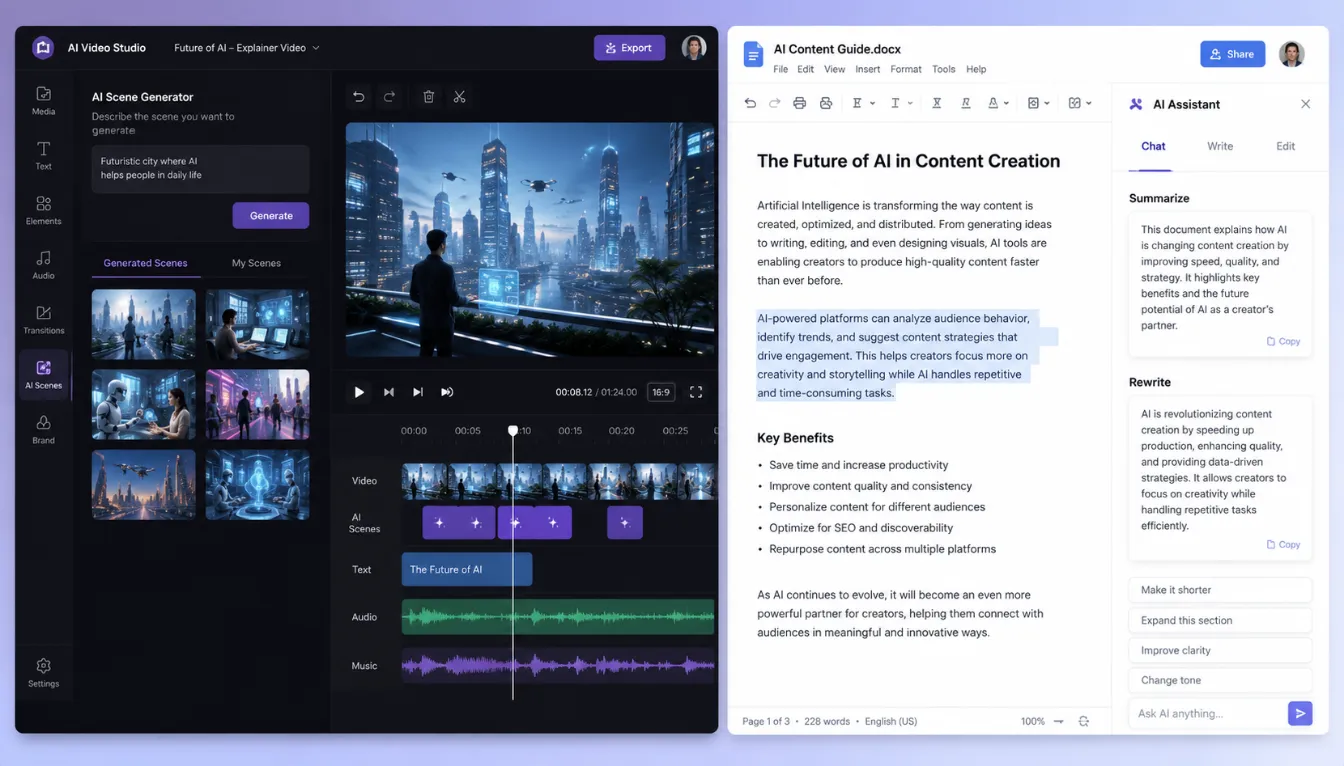
Task: Enter fullscreen preview mode
Action: [x=696, y=392]
